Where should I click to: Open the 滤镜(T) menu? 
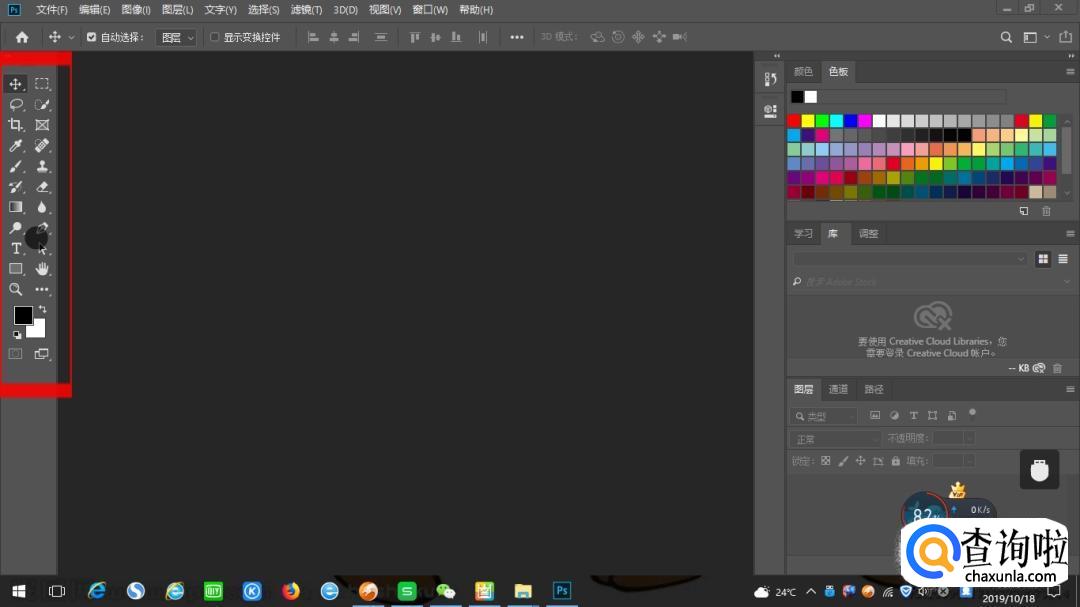click(x=306, y=9)
